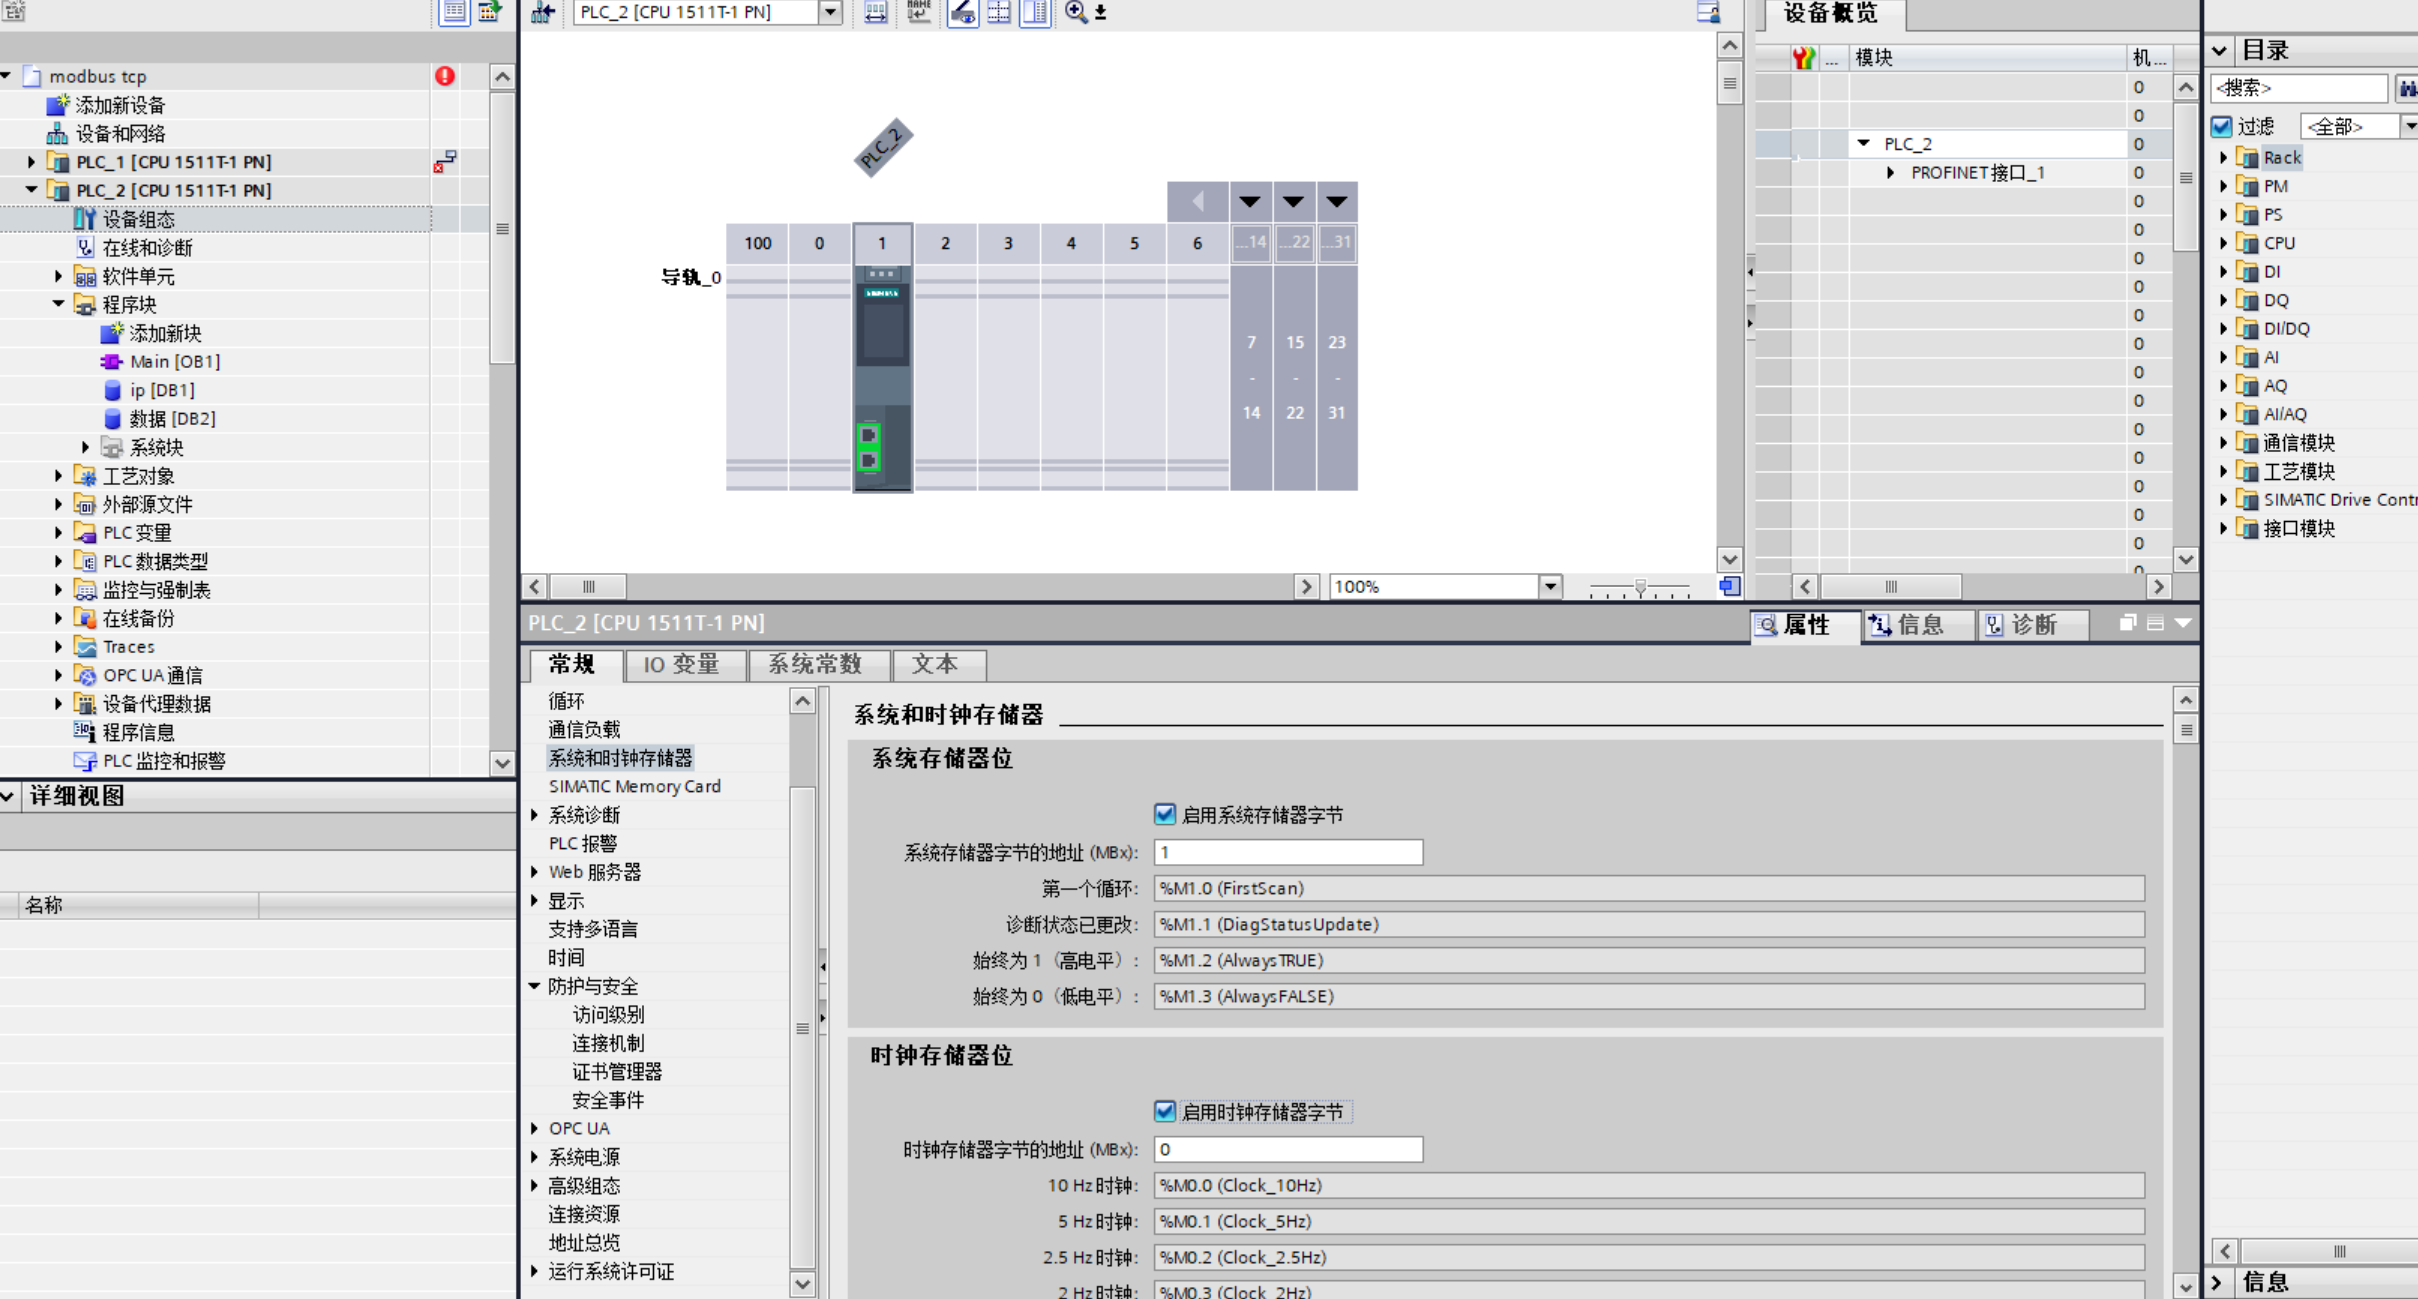This screenshot has width=2418, height=1299.
Task: Toggle enable clock memory byte checkbox
Action: coord(1165,1111)
